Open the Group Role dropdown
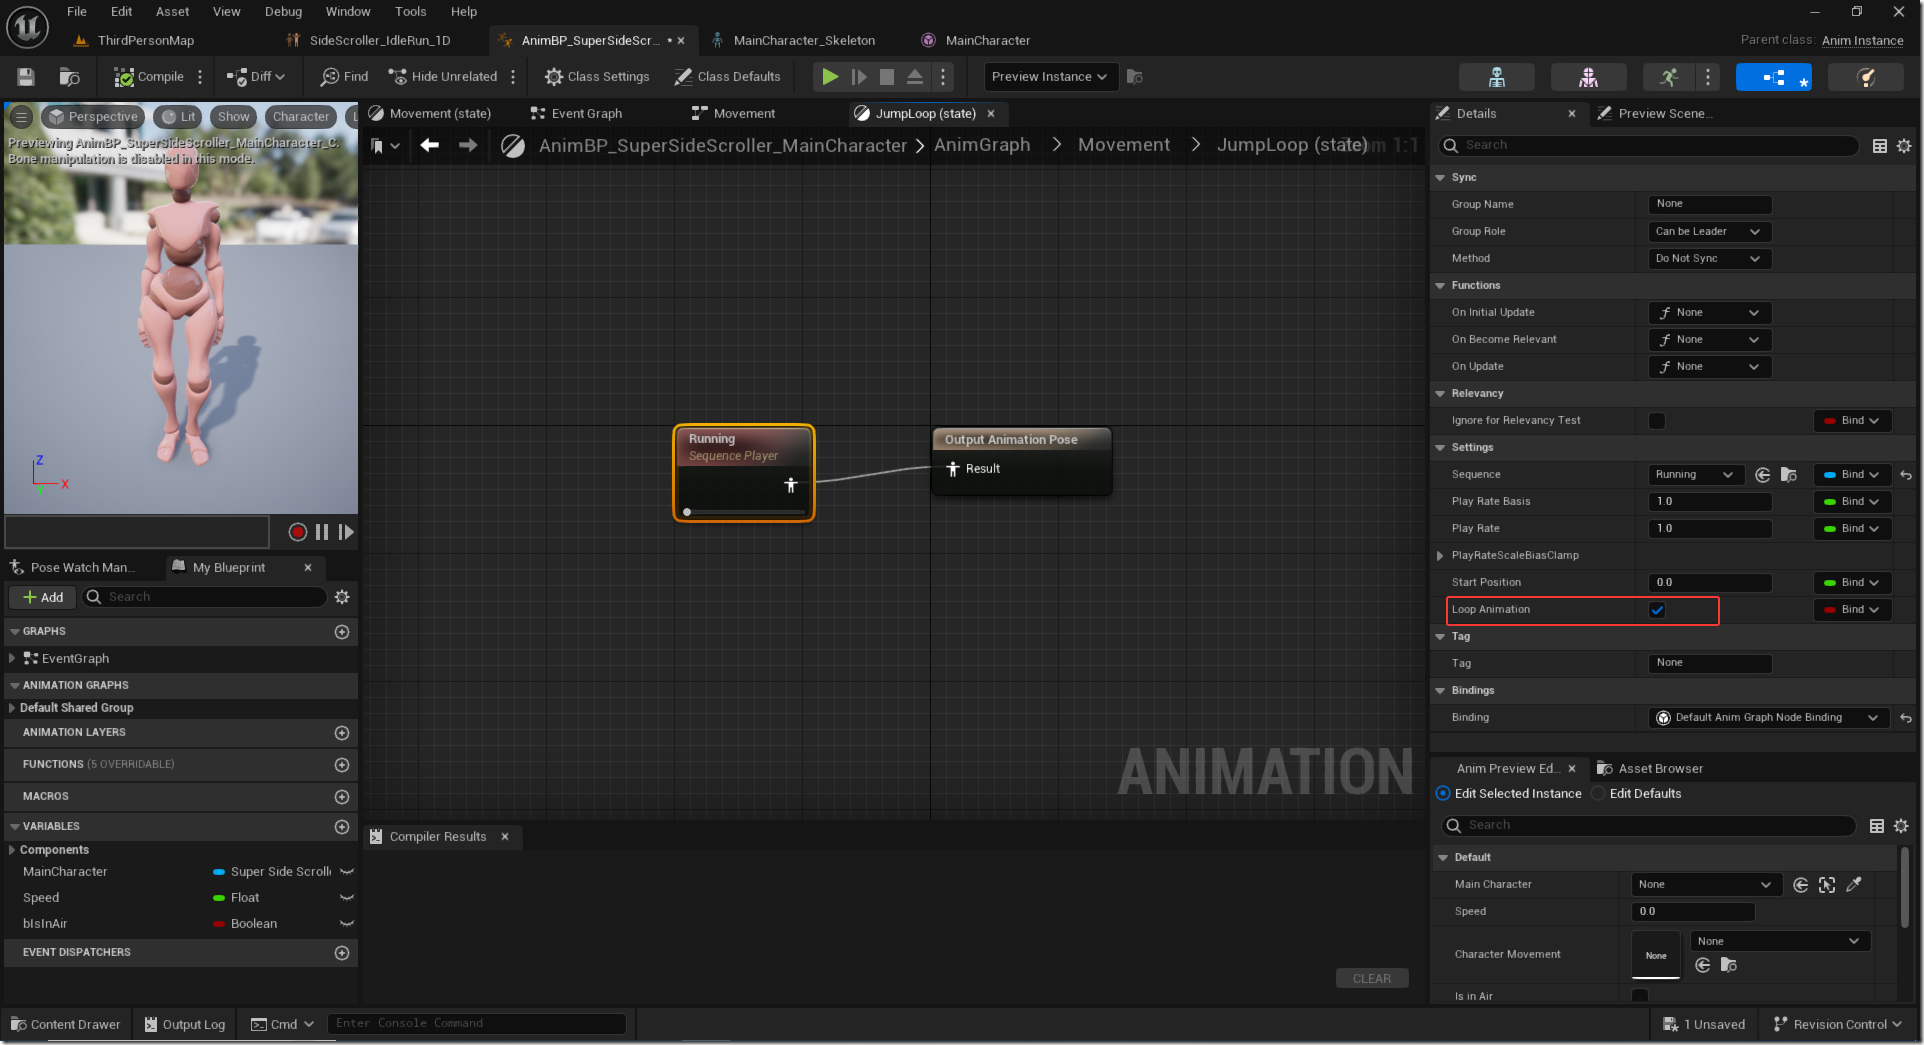Screen dimensions: 1924x1045 point(1710,232)
